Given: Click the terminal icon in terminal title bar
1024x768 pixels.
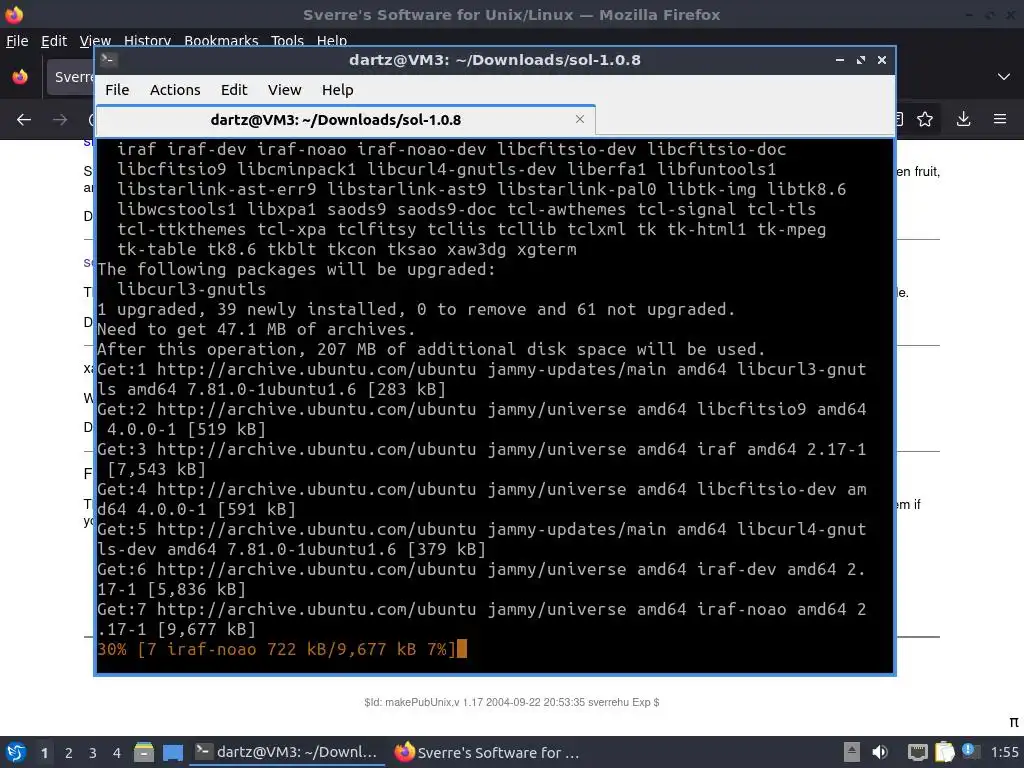Looking at the screenshot, I should coord(108,59).
